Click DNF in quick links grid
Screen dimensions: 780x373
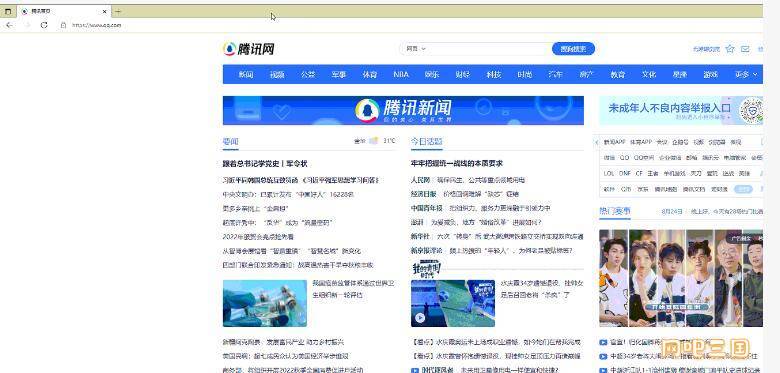pyautogui.click(x=625, y=174)
